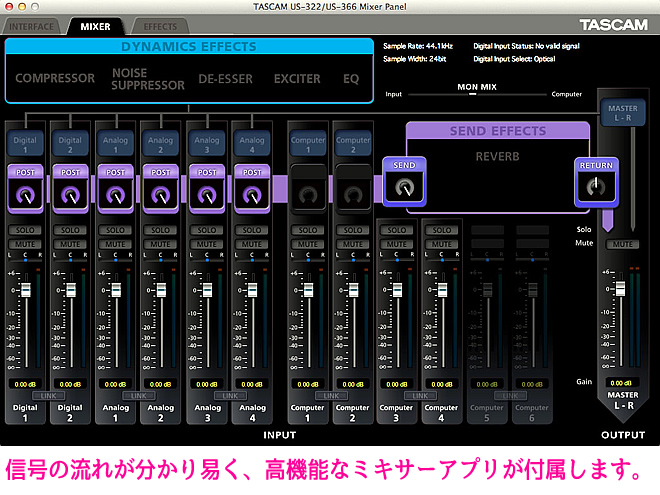Mute the Digital 2 channel
Screen dimensions: 660x495
pyautogui.click(x=70, y=244)
